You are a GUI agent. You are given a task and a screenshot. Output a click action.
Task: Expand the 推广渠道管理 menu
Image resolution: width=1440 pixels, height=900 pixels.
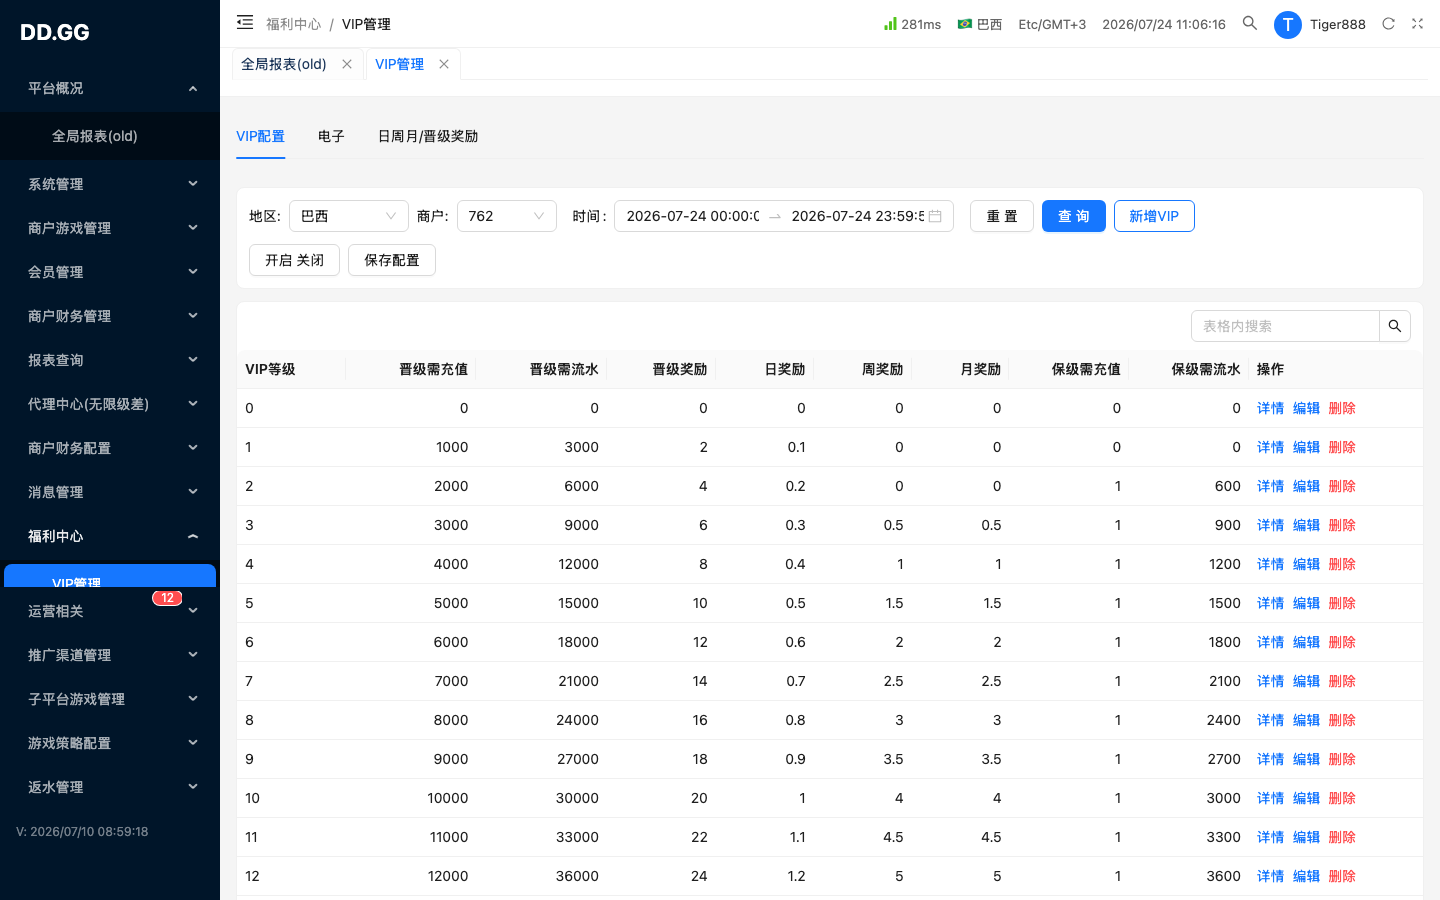[110, 655]
